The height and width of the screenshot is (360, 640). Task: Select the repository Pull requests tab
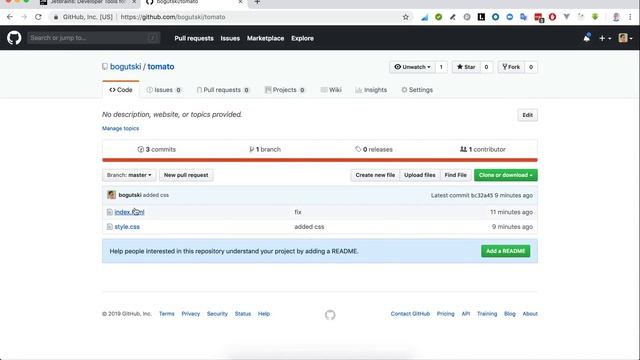223,90
